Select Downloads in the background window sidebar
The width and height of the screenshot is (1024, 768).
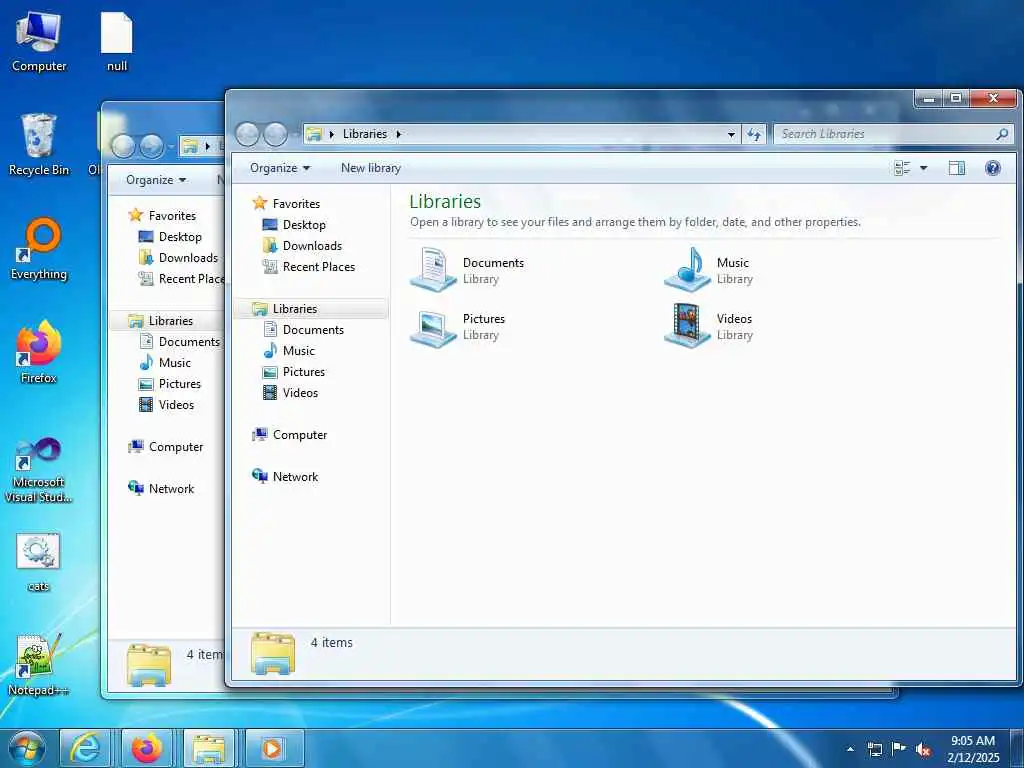coord(178,257)
